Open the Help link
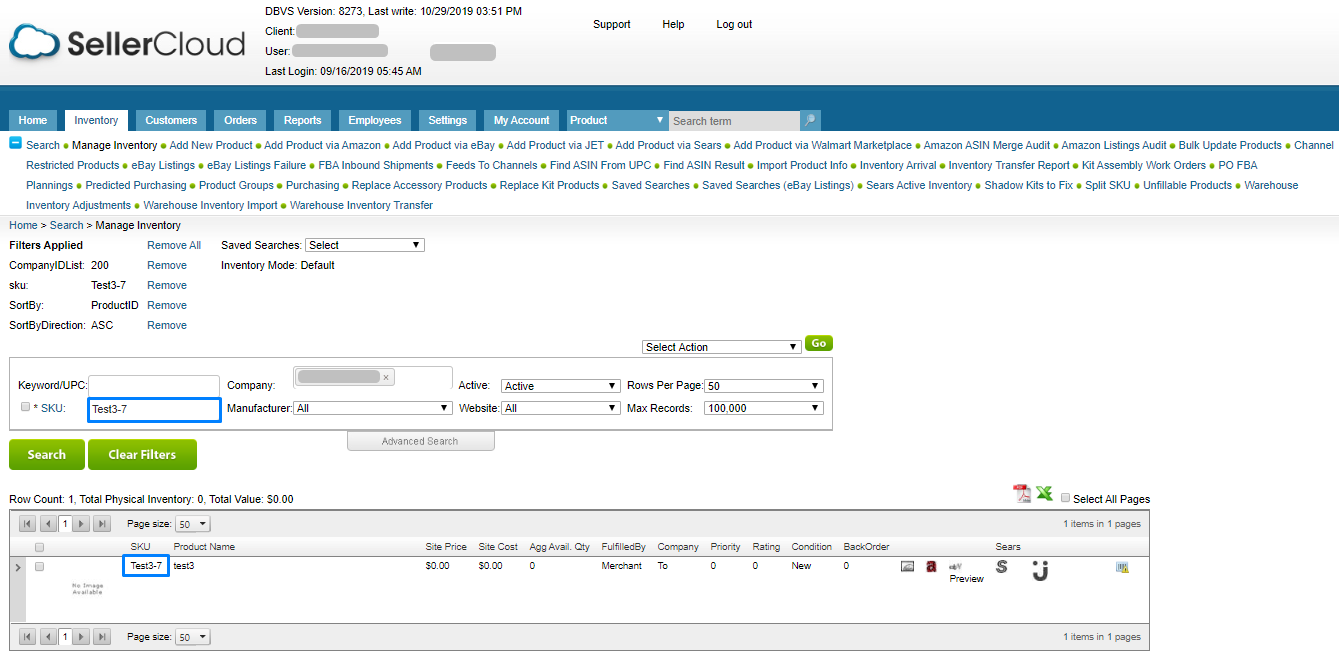The width and height of the screenshot is (1339, 655). 673,24
